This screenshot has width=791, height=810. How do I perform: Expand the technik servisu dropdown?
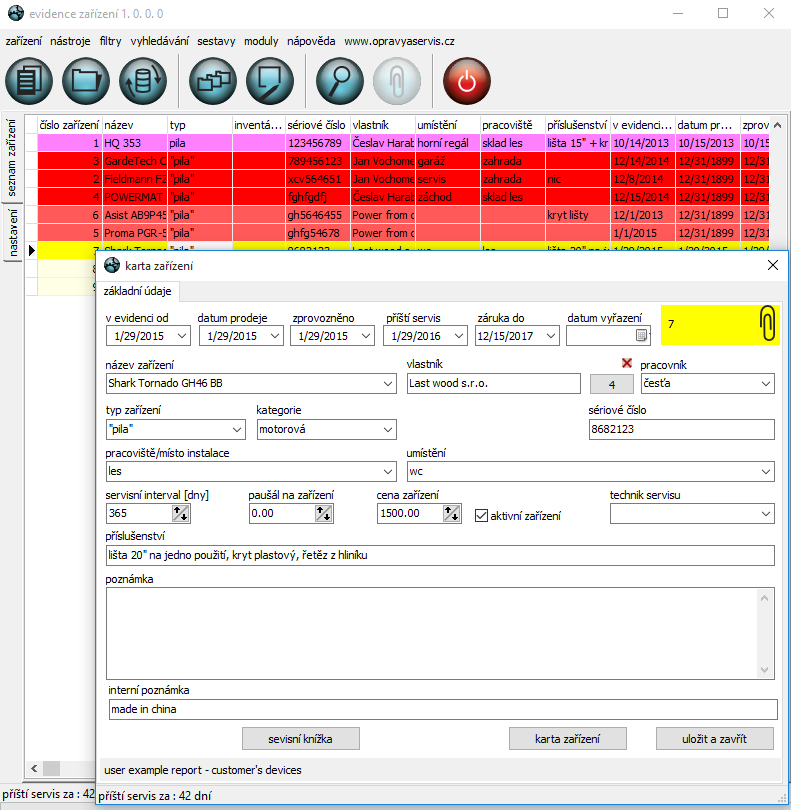(x=766, y=514)
